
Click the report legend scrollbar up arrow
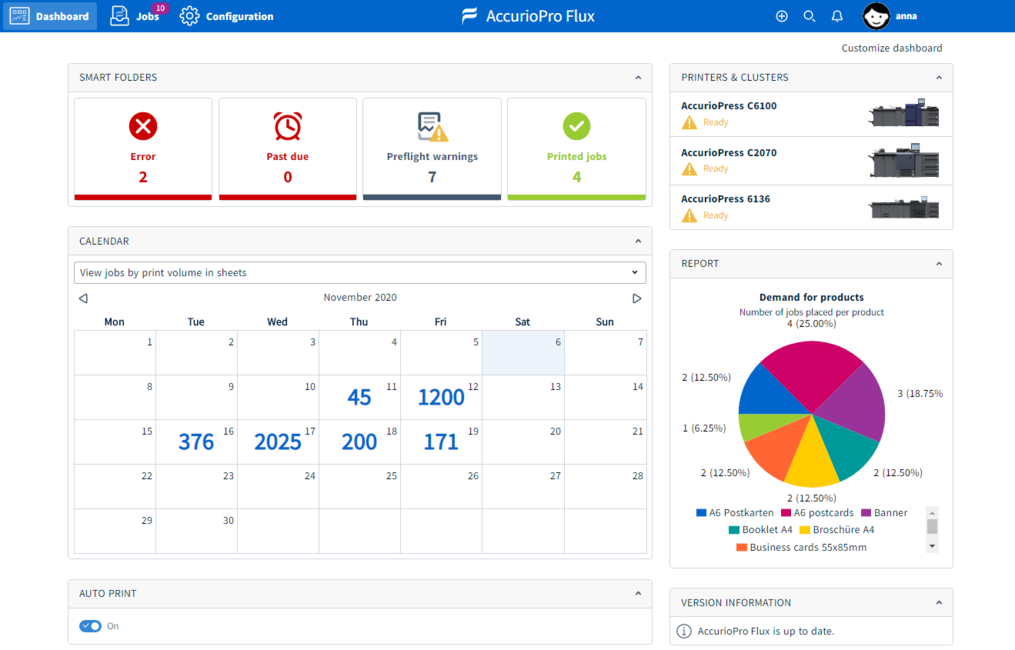(x=932, y=513)
